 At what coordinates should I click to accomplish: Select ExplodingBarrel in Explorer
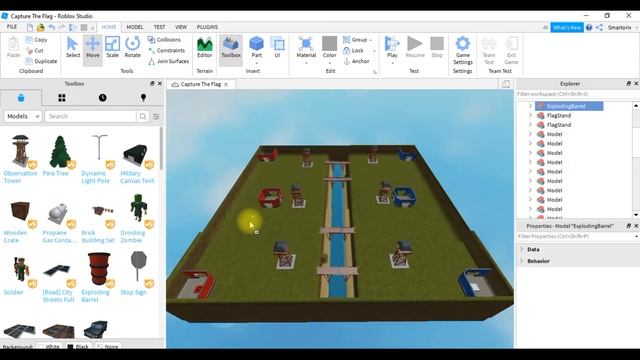[x=569, y=106]
